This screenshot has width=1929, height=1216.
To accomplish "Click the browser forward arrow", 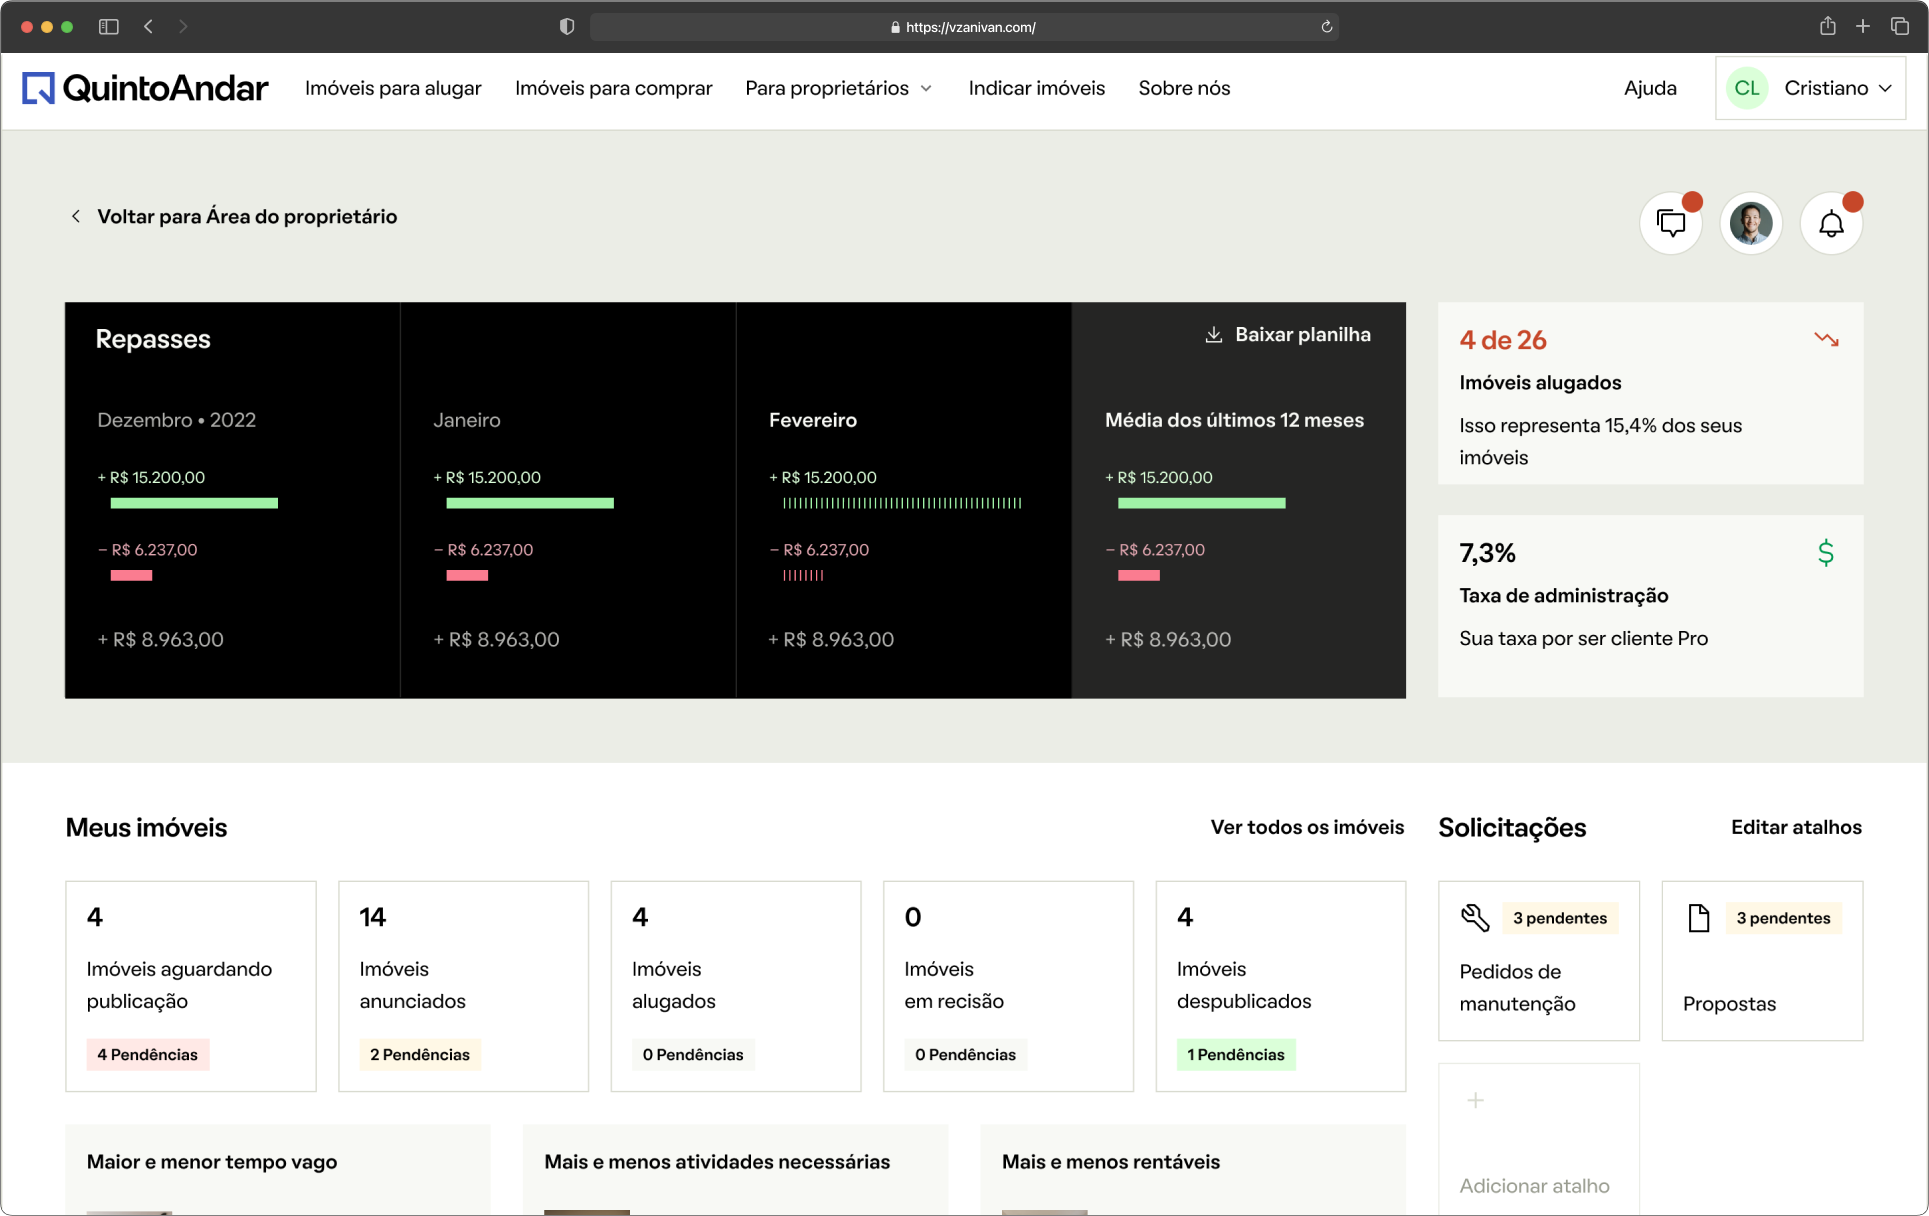I will click(183, 27).
